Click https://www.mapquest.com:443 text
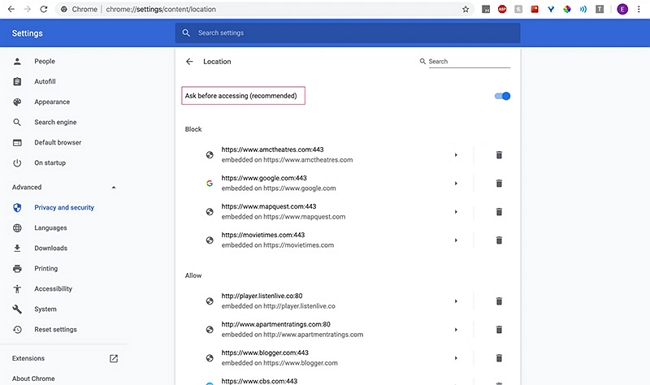 point(269,206)
